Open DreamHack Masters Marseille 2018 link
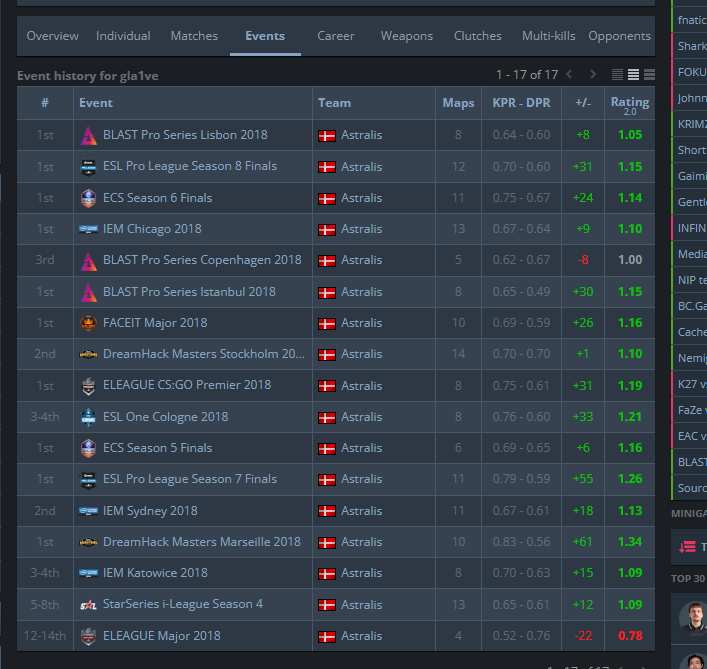 [202, 542]
